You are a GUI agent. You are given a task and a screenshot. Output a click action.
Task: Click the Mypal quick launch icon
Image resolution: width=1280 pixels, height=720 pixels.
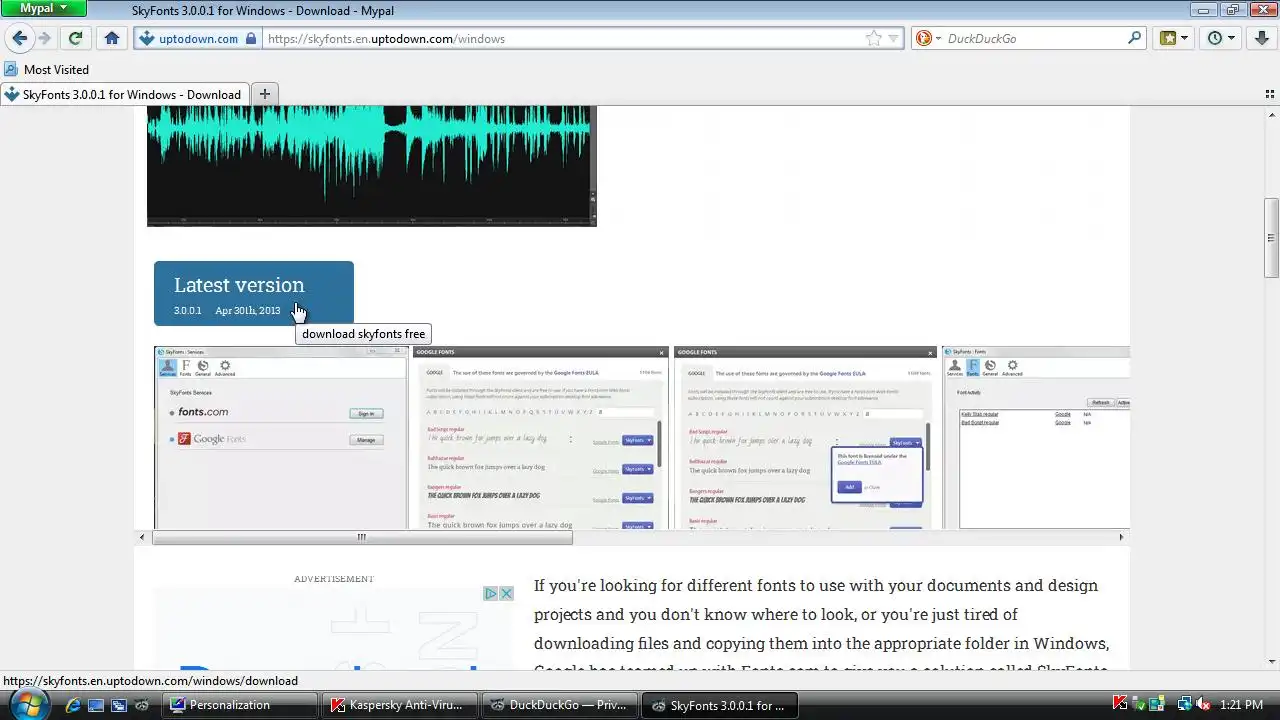tap(142, 705)
